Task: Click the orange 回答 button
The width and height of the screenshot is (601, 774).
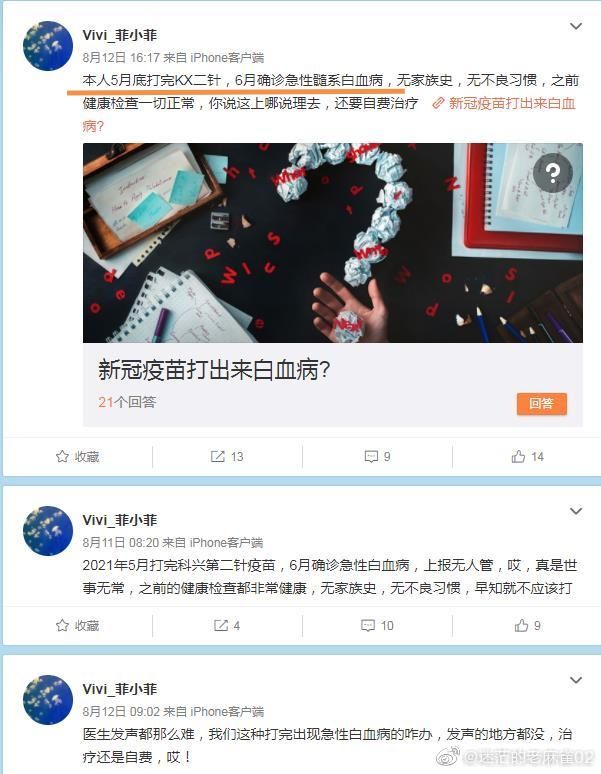Action: pos(542,404)
